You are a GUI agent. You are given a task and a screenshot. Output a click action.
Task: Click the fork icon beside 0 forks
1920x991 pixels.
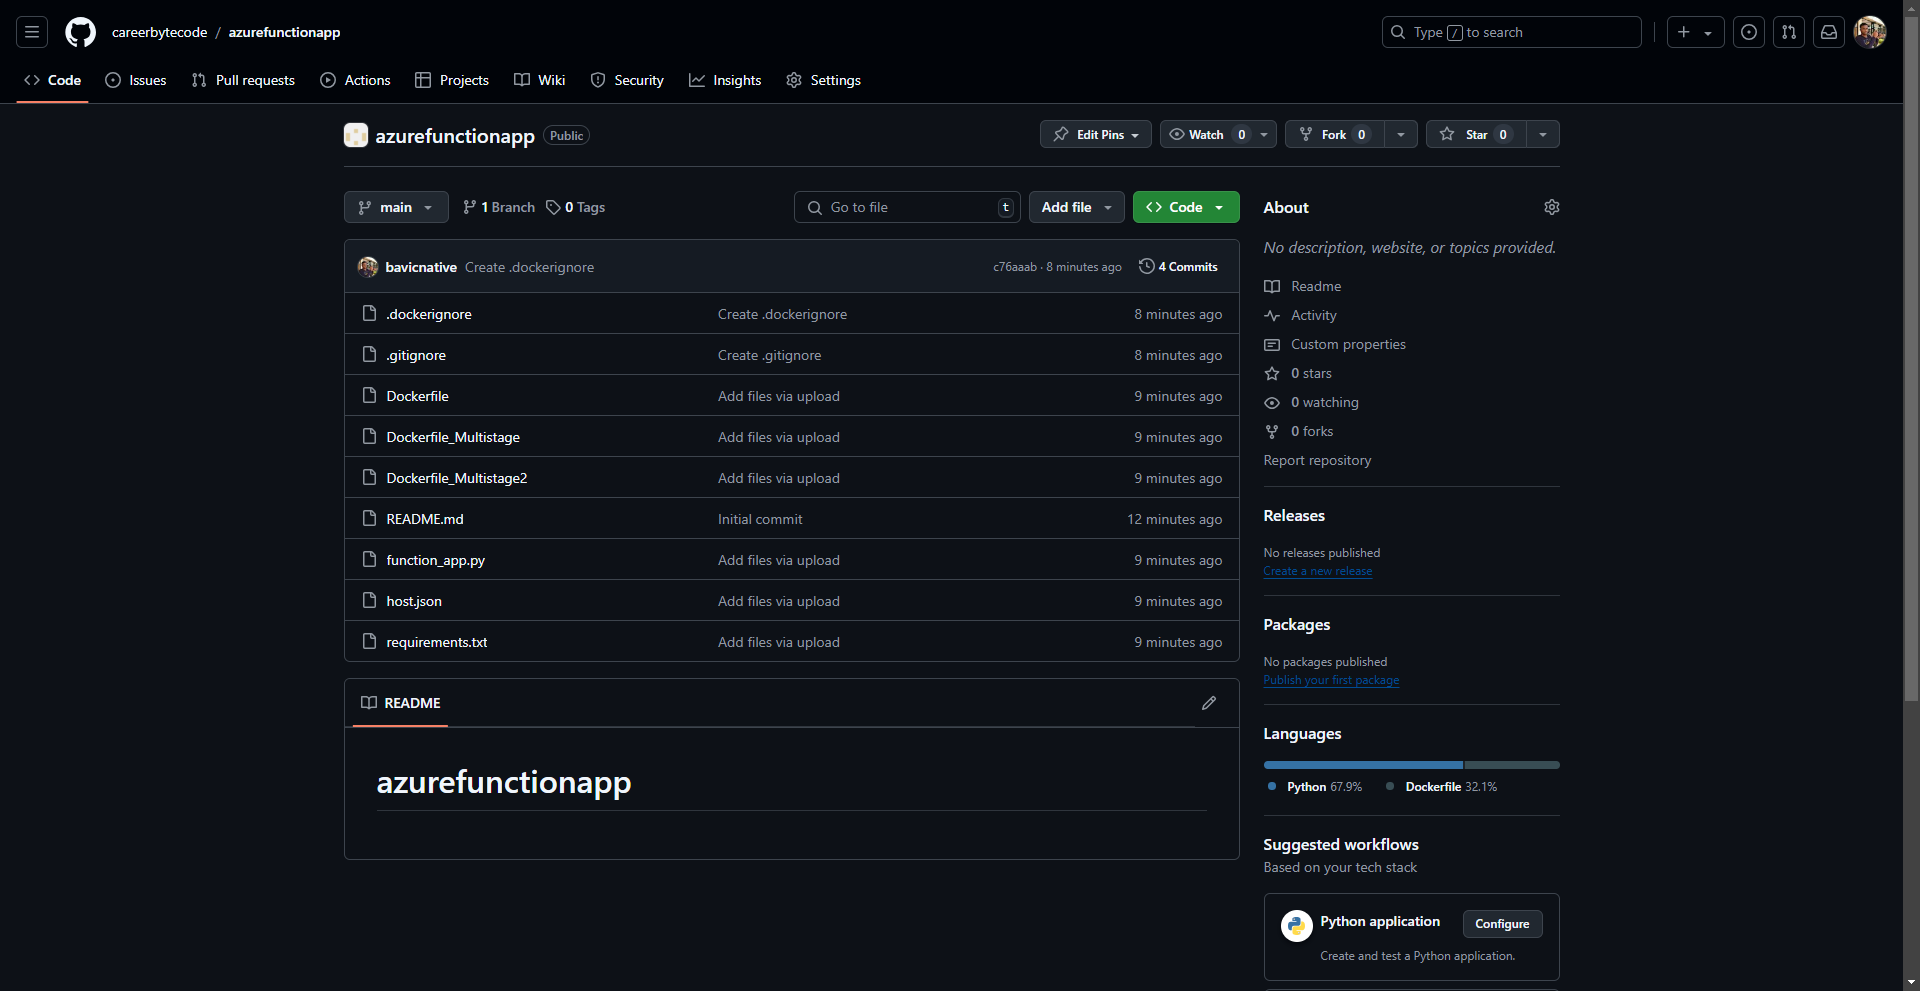click(1272, 431)
